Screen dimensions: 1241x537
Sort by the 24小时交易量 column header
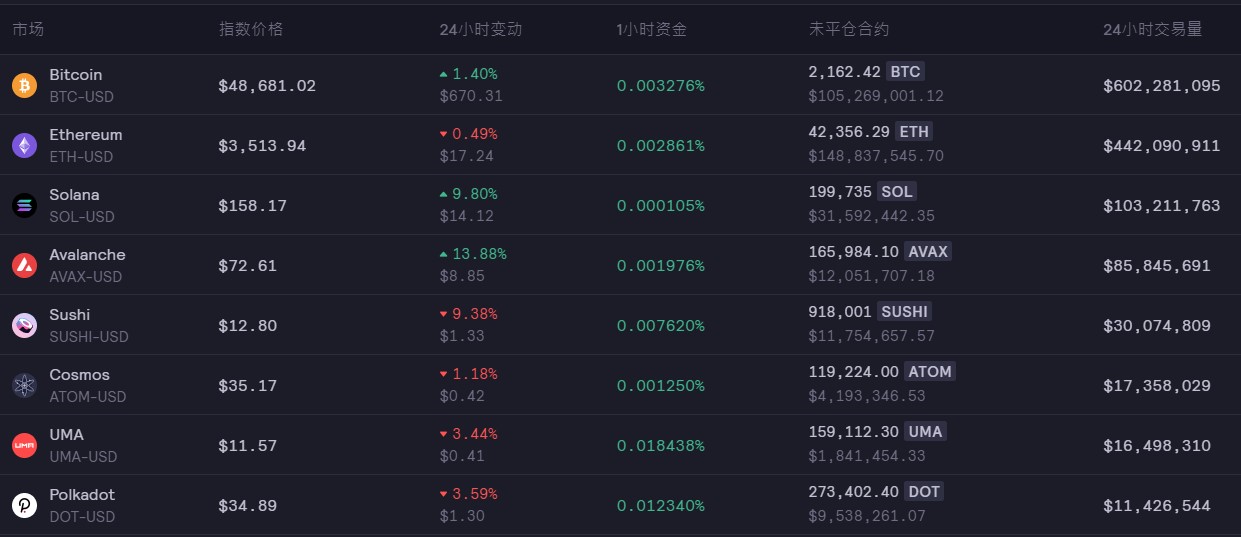[x=1153, y=29]
